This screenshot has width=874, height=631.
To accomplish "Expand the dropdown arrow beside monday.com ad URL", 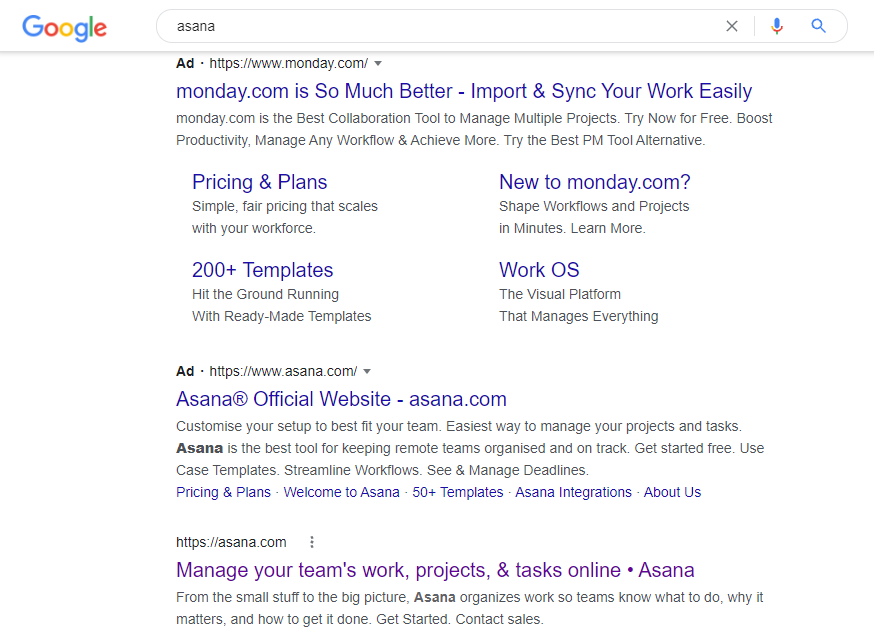I will [378, 64].
